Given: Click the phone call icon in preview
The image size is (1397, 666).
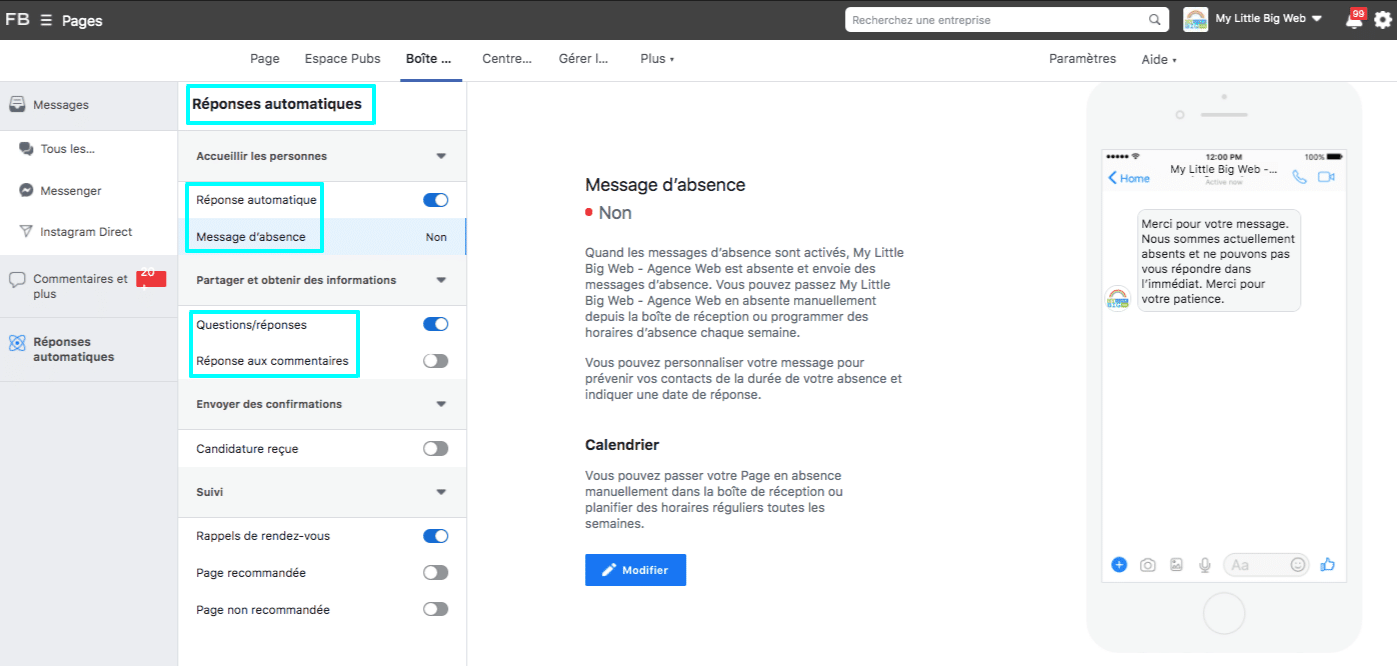Looking at the screenshot, I should (1299, 177).
